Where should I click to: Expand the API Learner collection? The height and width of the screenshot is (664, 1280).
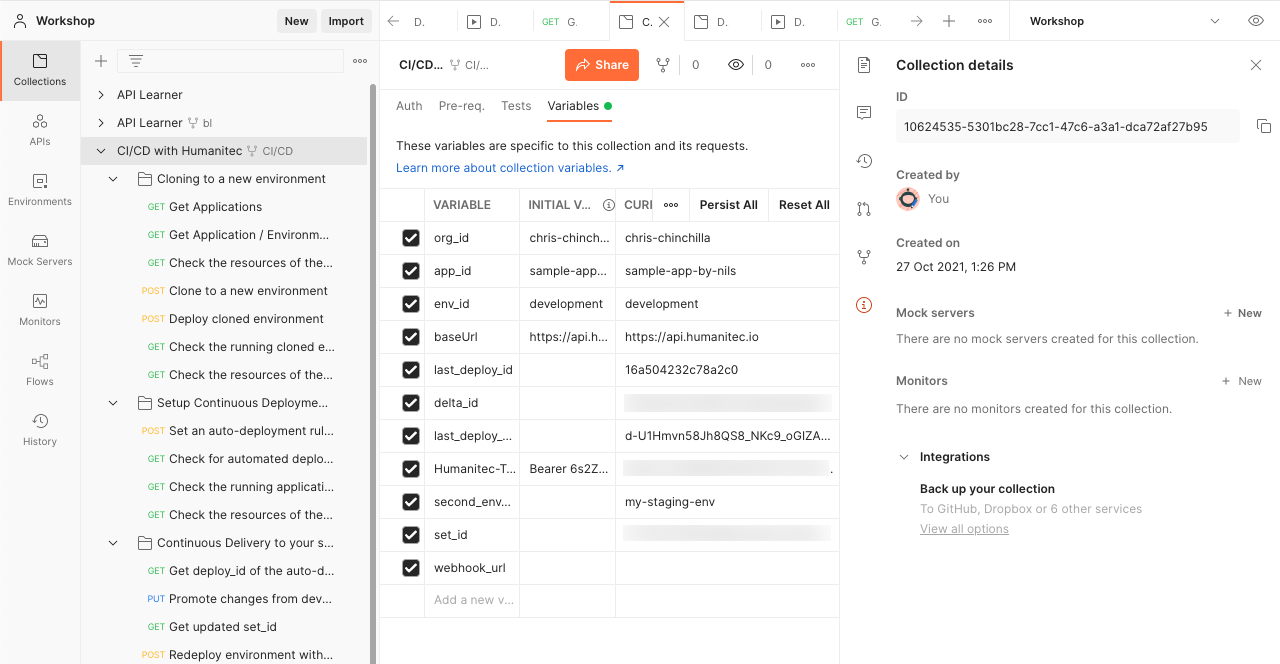coord(99,94)
